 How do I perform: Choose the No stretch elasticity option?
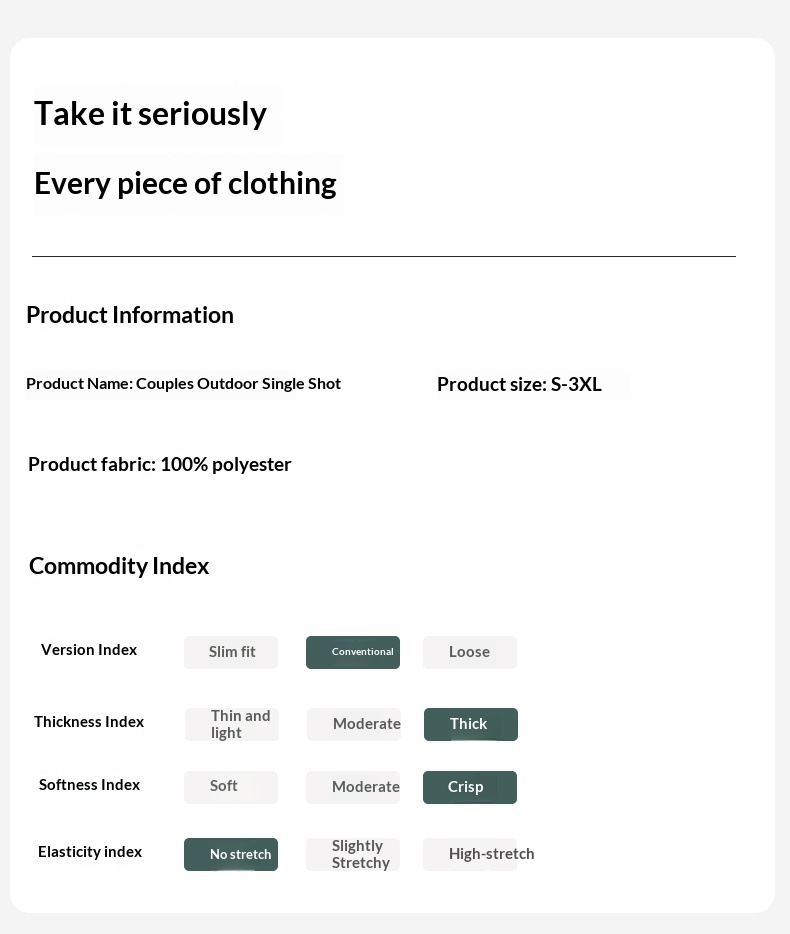(231, 855)
